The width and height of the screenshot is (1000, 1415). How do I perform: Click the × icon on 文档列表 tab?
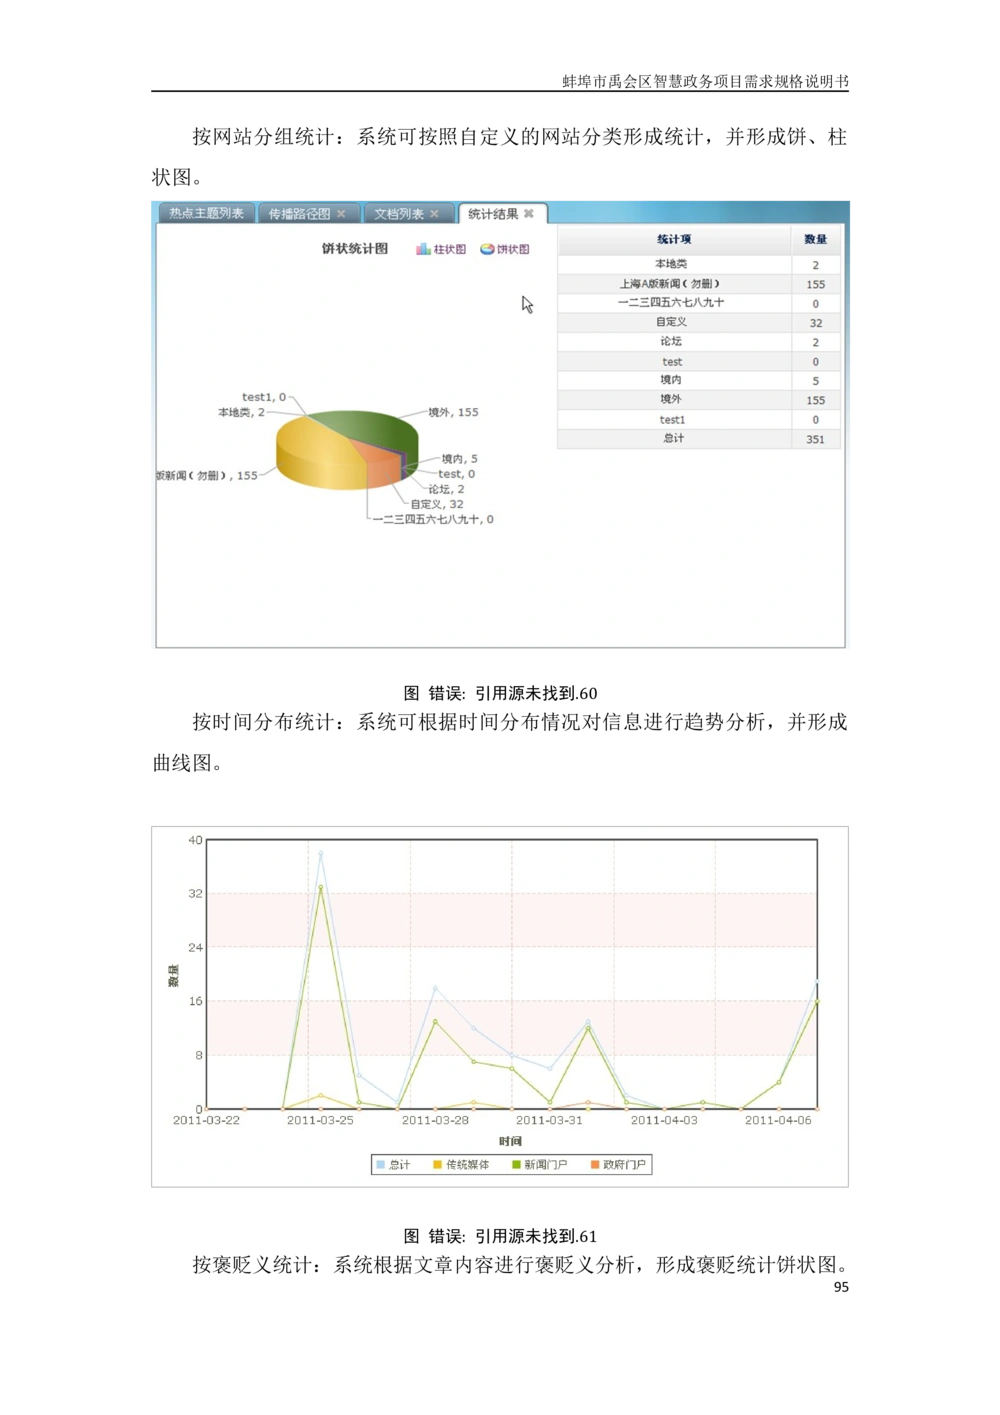pos(436,212)
